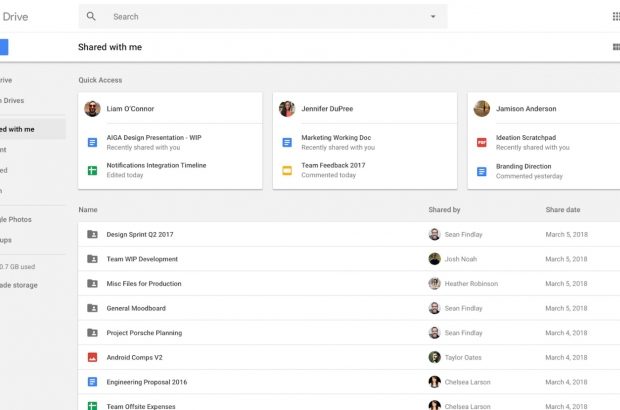Sort files by Name column header
The width and height of the screenshot is (620, 410).
pos(88,210)
